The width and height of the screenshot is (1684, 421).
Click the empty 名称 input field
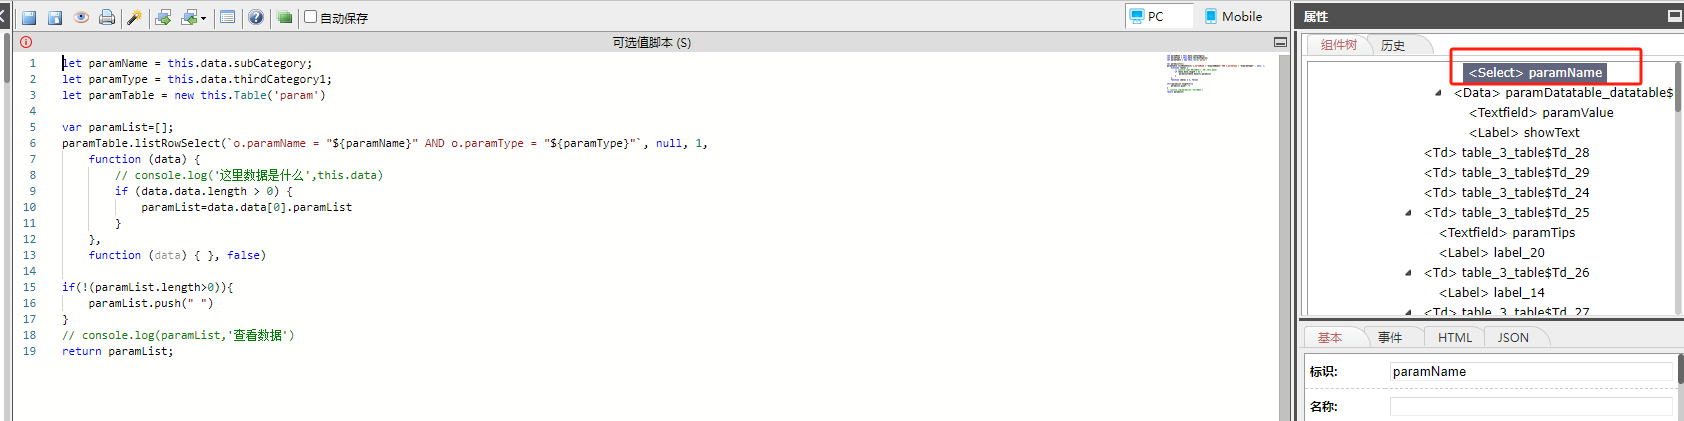click(1531, 406)
